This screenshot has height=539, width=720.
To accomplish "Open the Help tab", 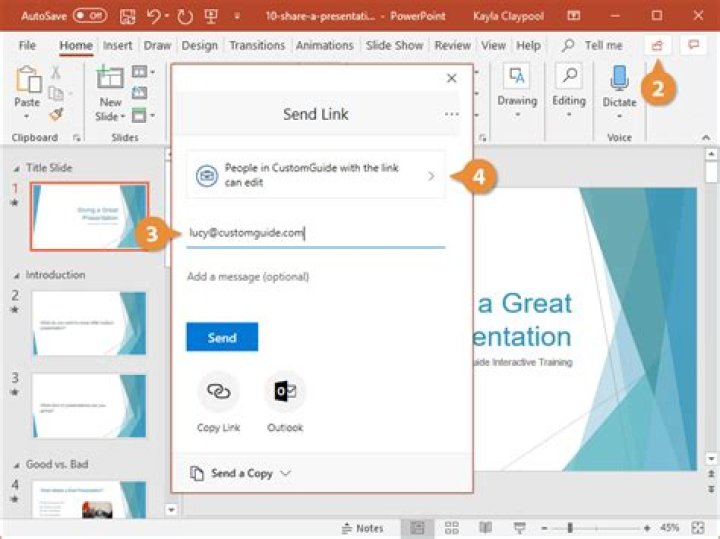I will (x=528, y=45).
